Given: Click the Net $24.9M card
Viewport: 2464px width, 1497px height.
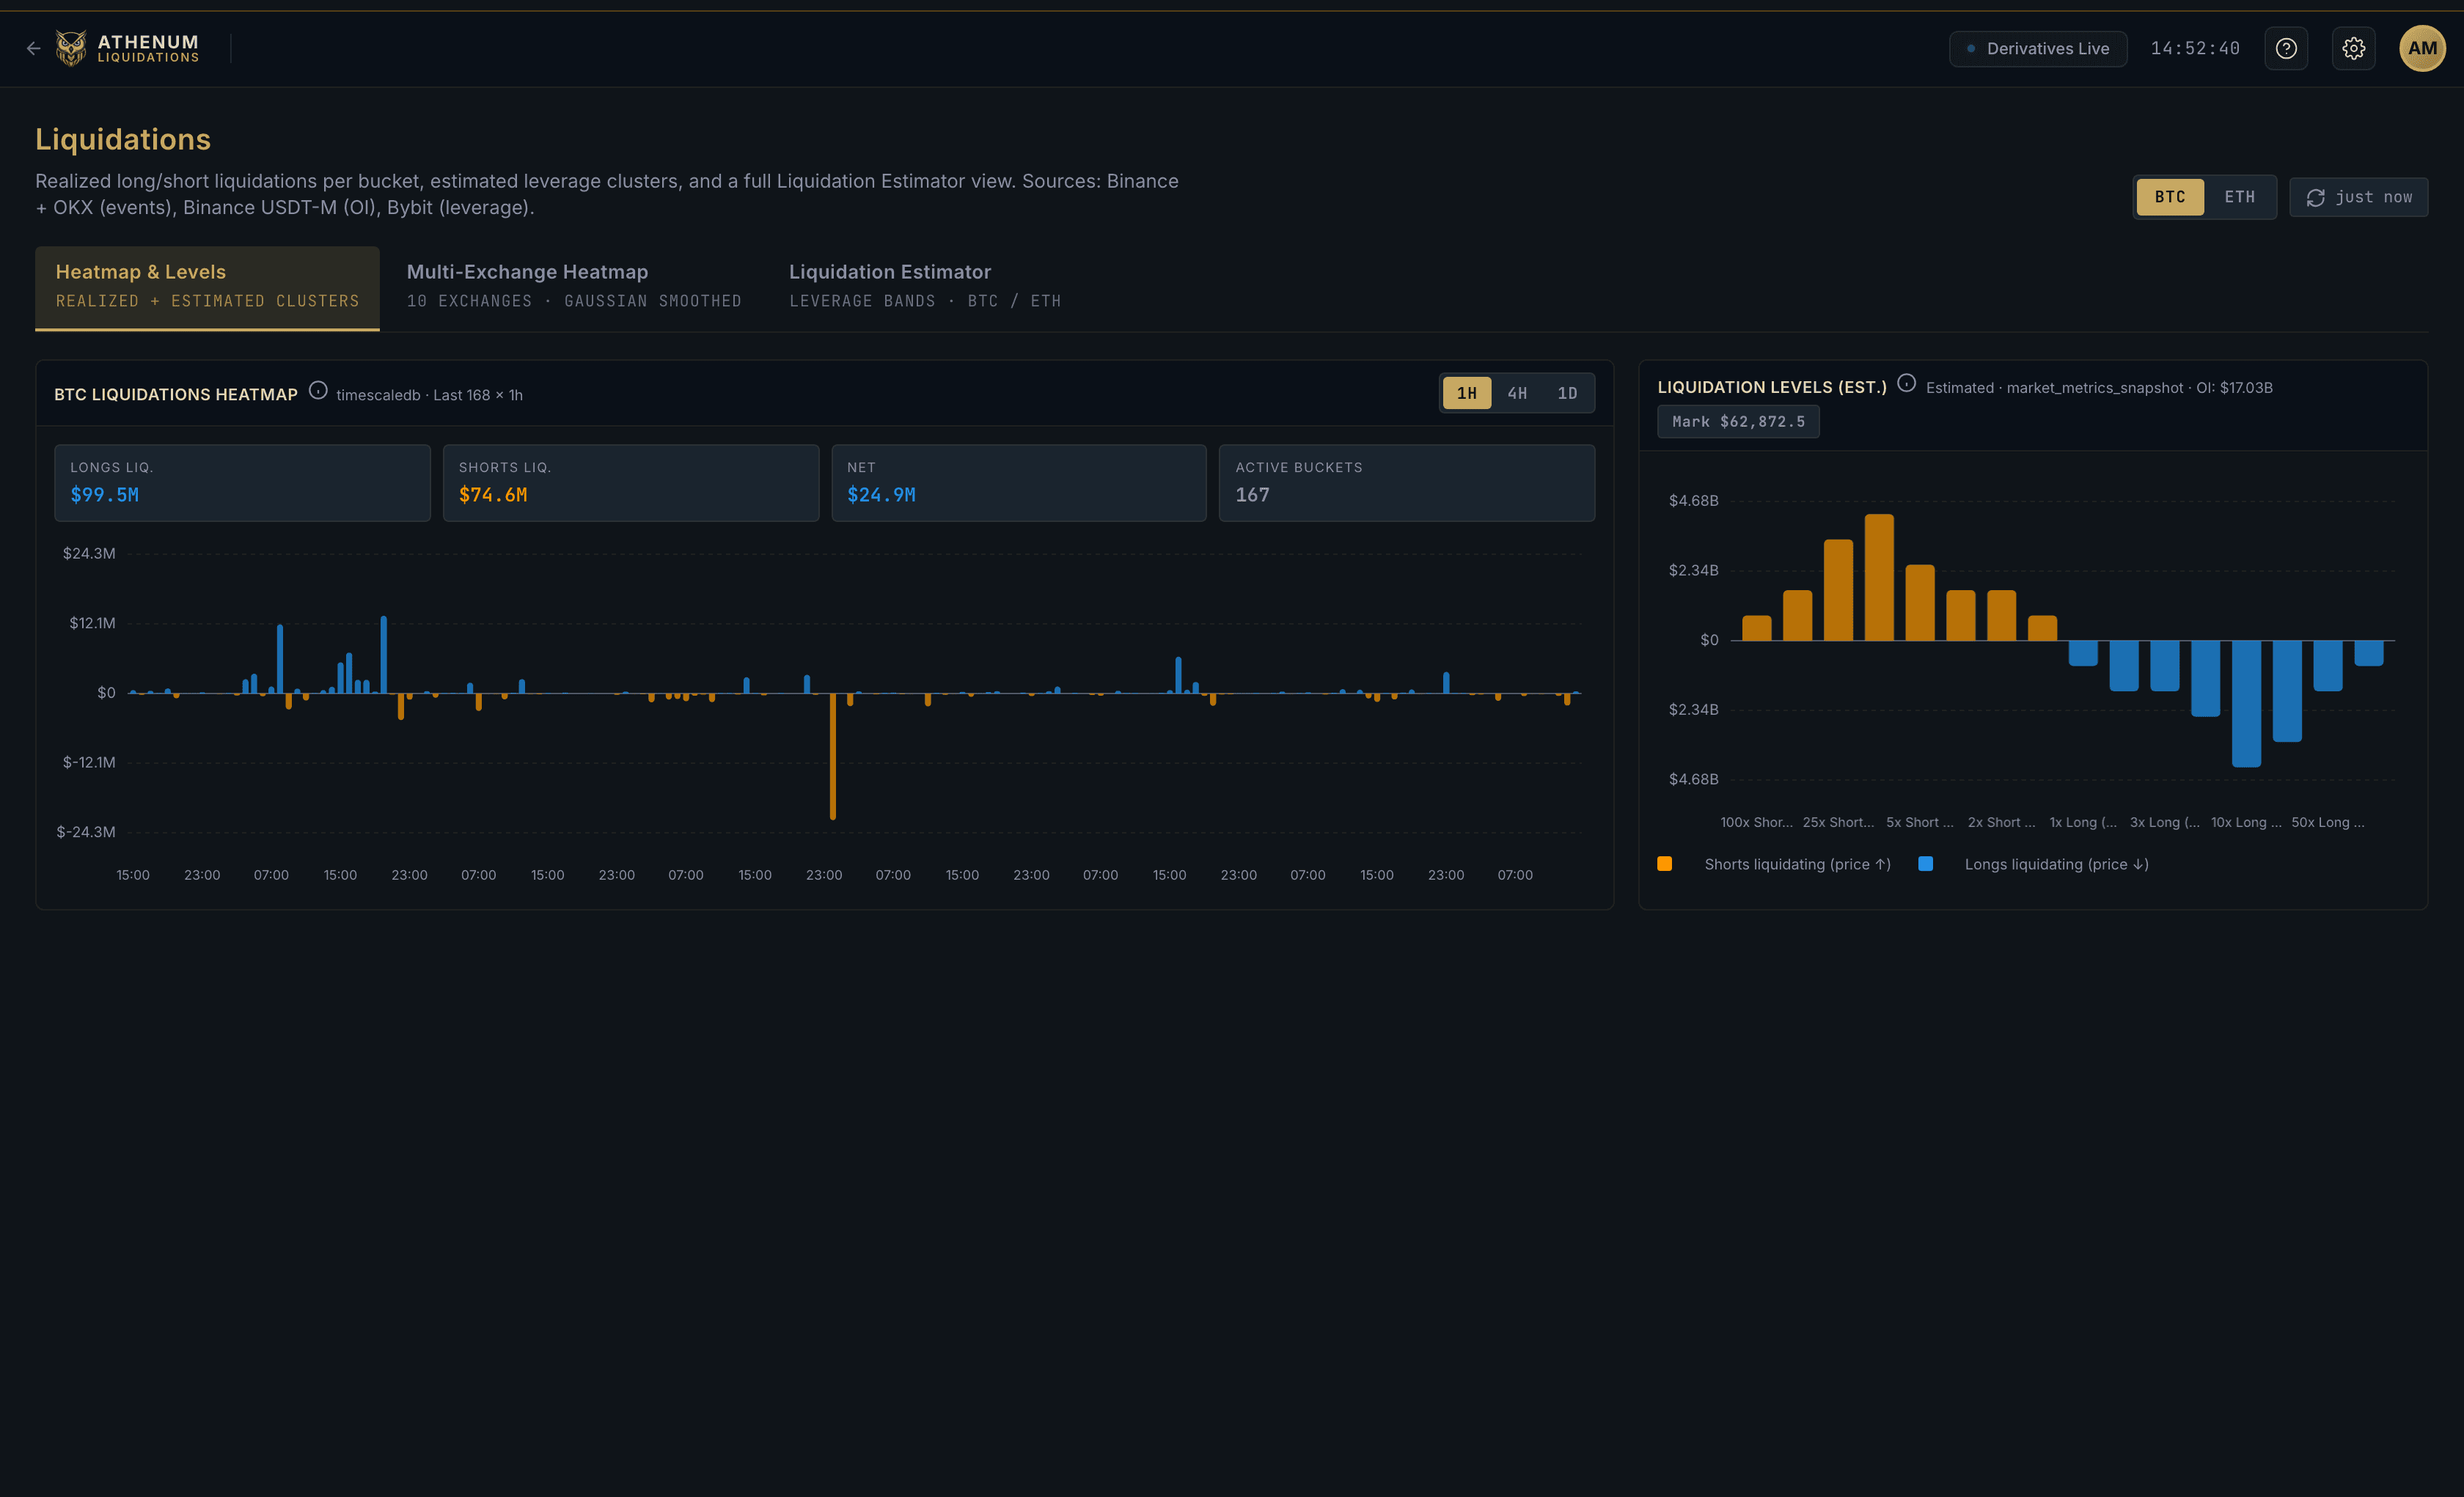Looking at the screenshot, I should [x=1019, y=483].
